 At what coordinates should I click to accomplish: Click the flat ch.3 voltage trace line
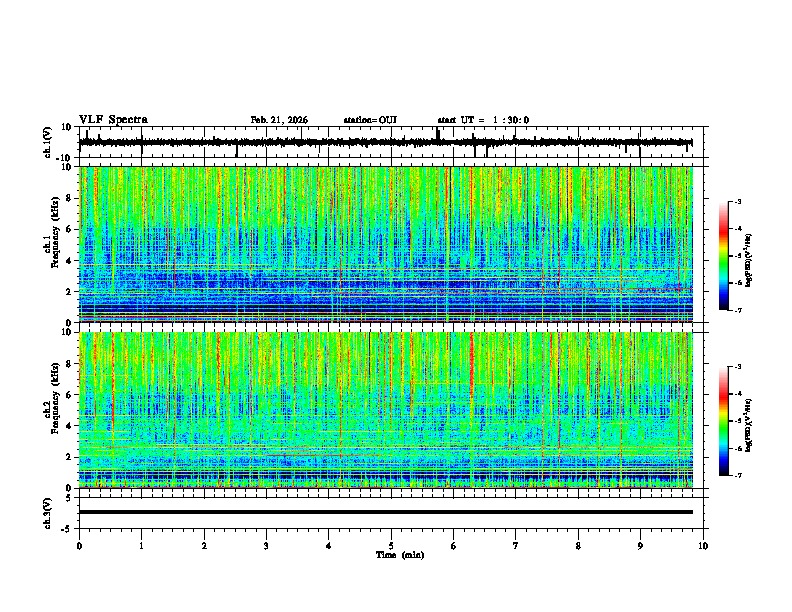[x=386, y=512]
